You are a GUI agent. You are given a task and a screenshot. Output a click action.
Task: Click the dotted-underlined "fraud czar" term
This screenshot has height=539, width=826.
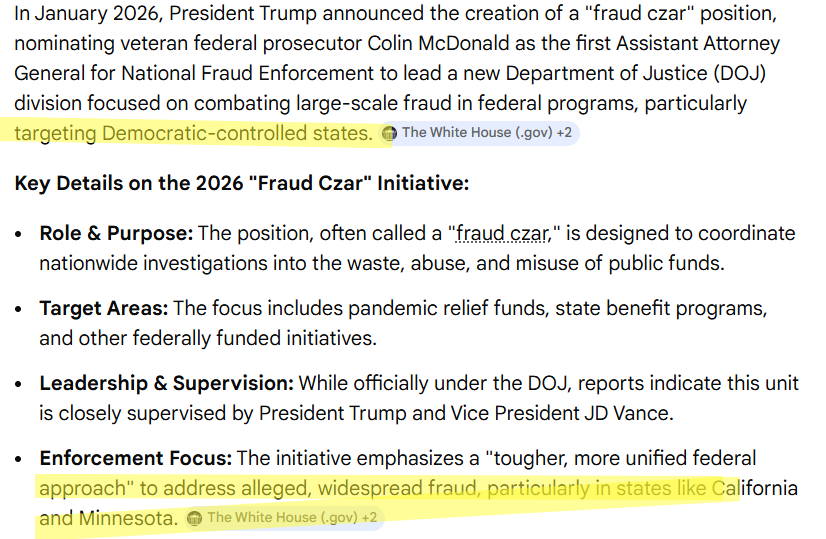point(502,234)
